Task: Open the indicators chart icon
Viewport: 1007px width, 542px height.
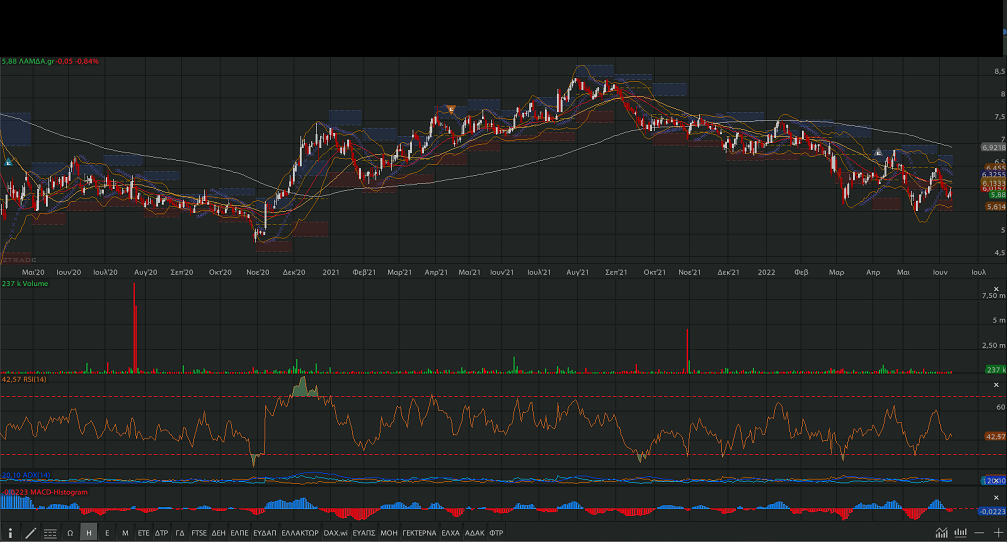Action: 941,533
